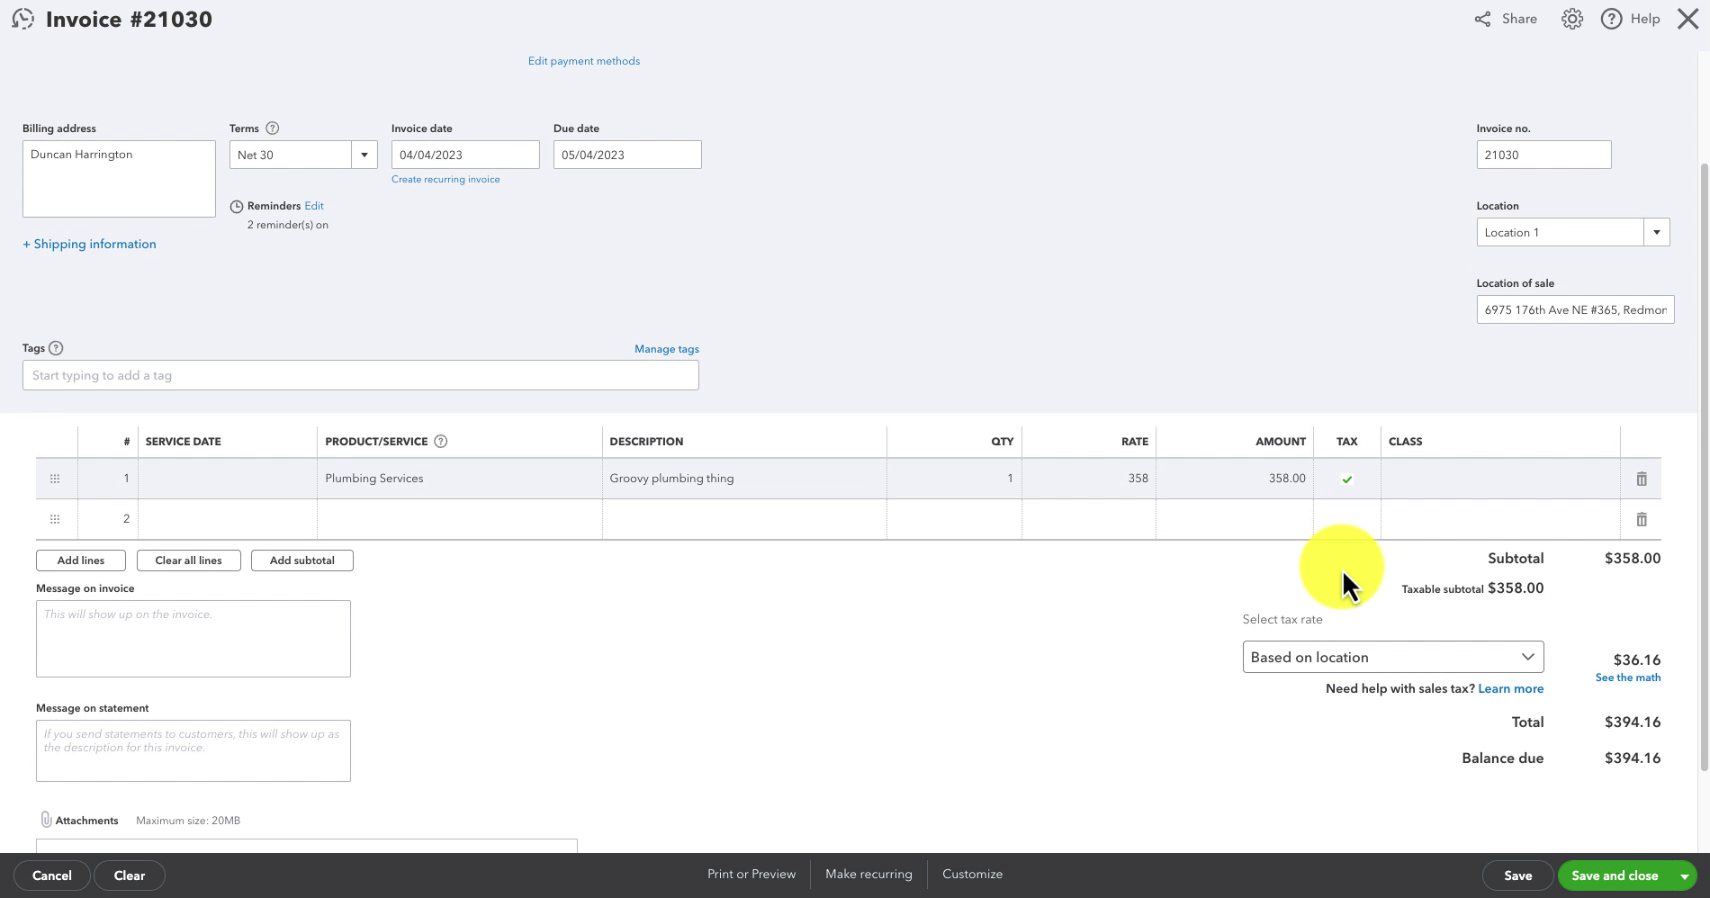Click the Add subtotal button
The image size is (1710, 898).
pyautogui.click(x=302, y=560)
